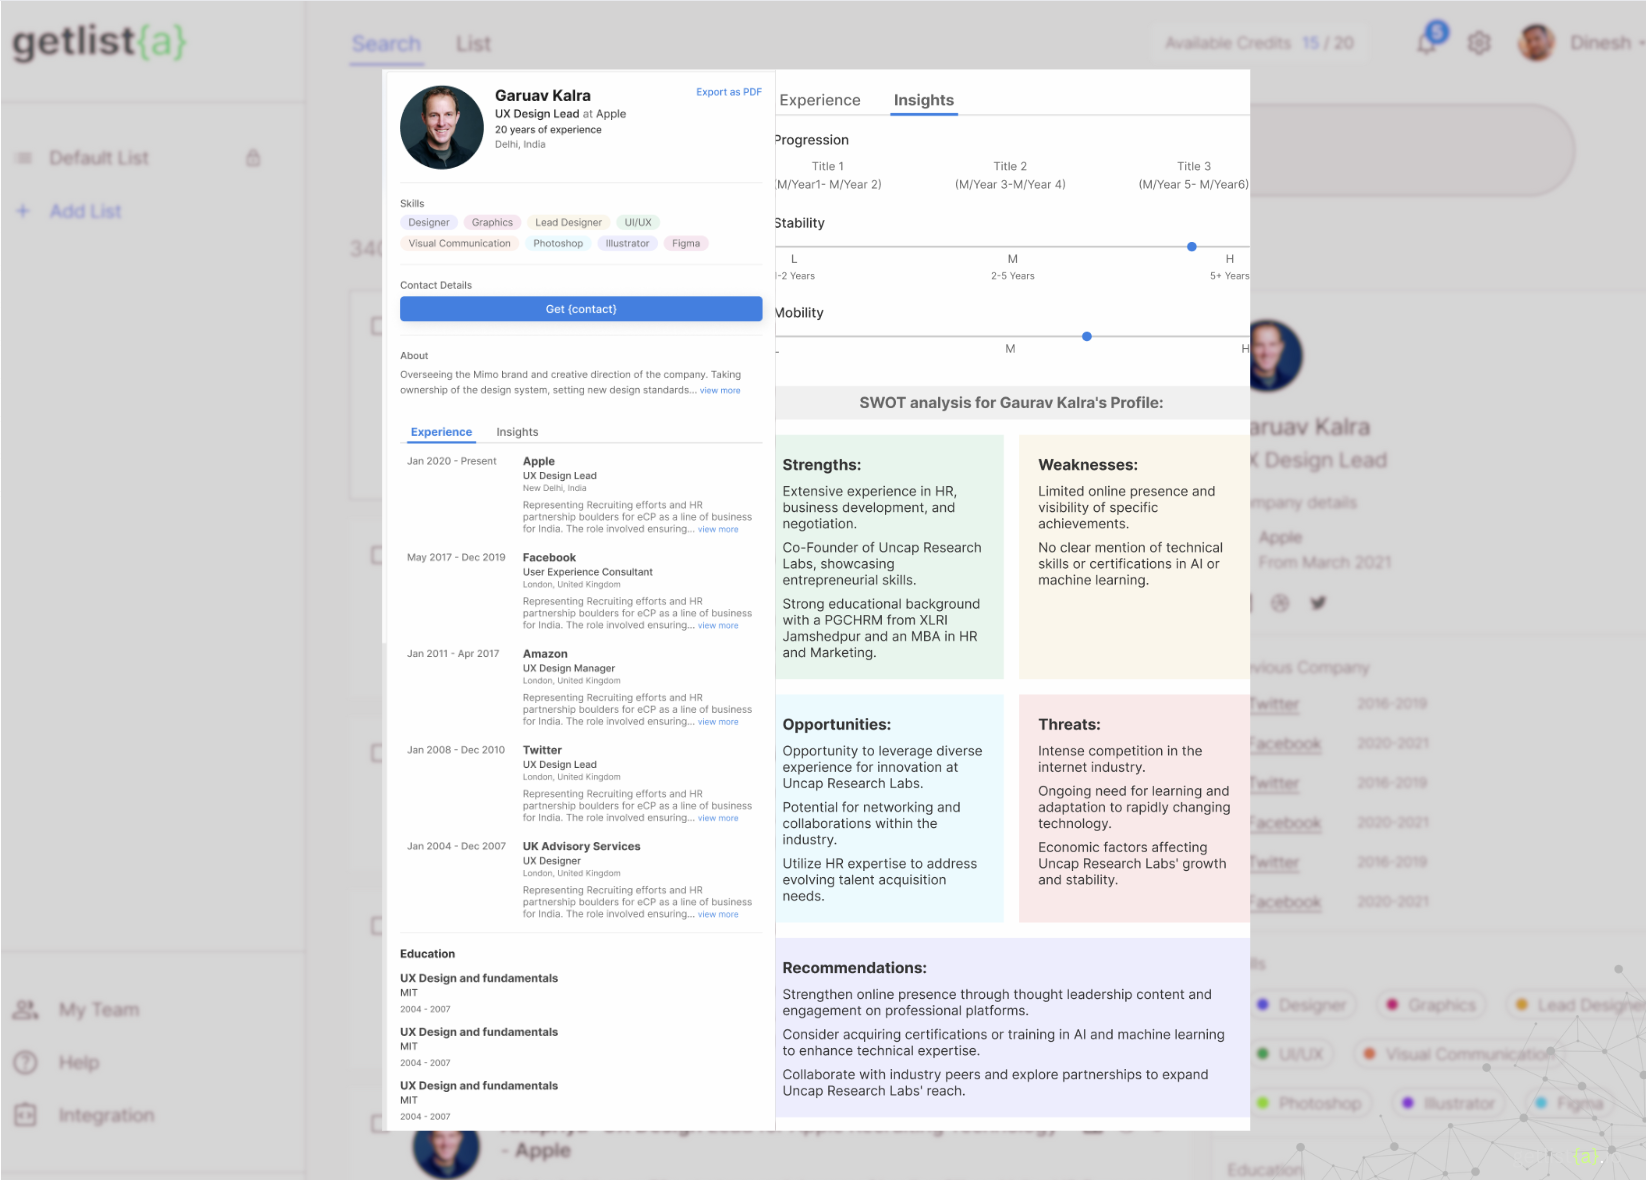Click Garuav Kalra's profile photo

[x=442, y=127]
